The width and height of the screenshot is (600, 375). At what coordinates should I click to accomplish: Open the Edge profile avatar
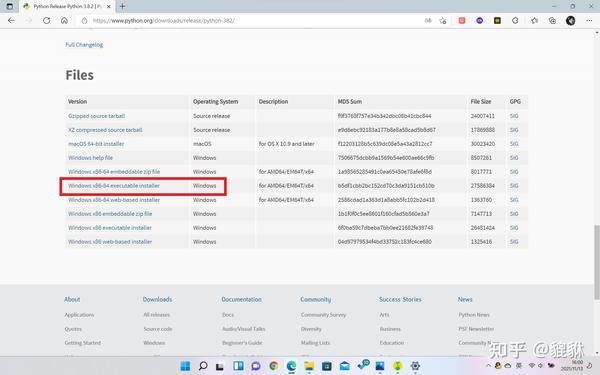coord(571,21)
